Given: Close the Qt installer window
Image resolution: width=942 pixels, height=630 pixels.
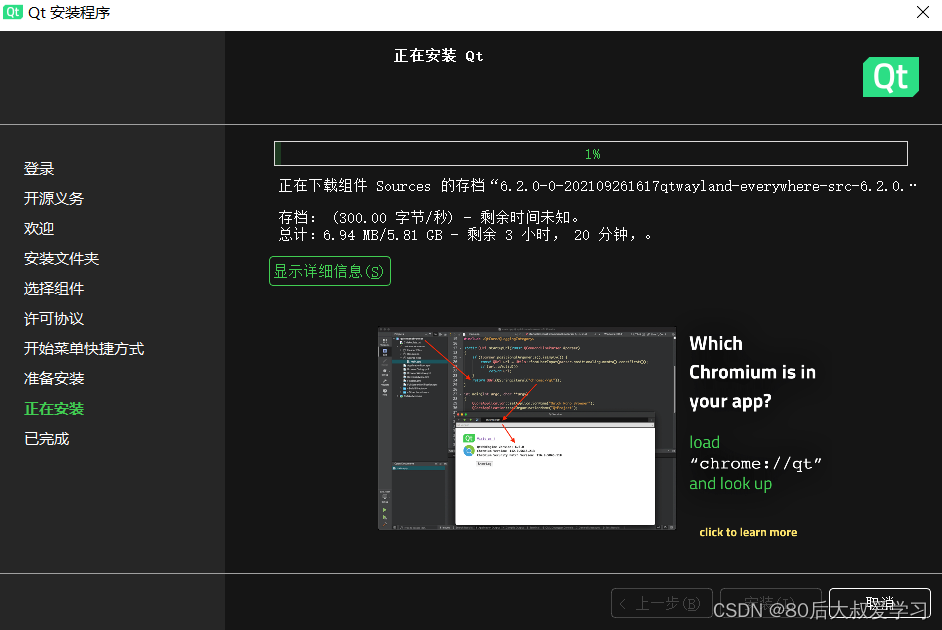Looking at the screenshot, I should point(924,13).
